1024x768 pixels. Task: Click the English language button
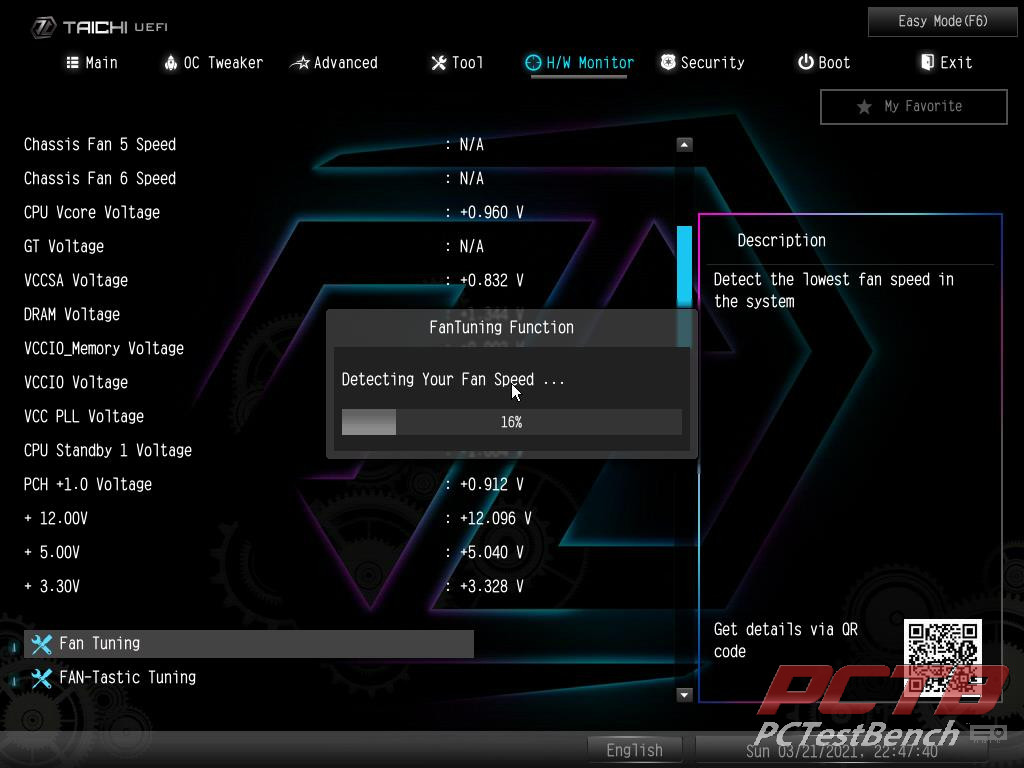[634, 750]
